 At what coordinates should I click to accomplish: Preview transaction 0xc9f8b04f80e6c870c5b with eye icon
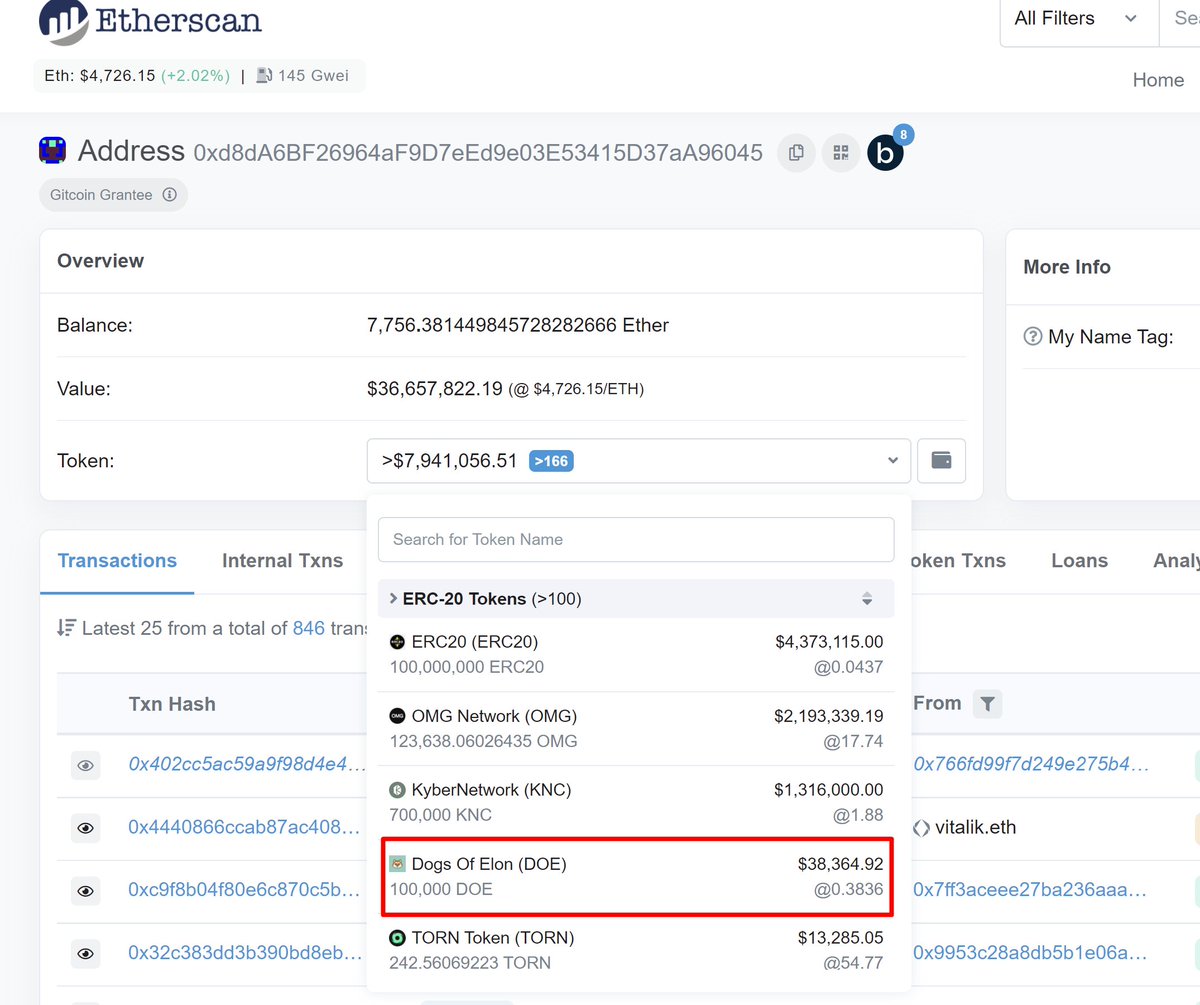point(86,890)
